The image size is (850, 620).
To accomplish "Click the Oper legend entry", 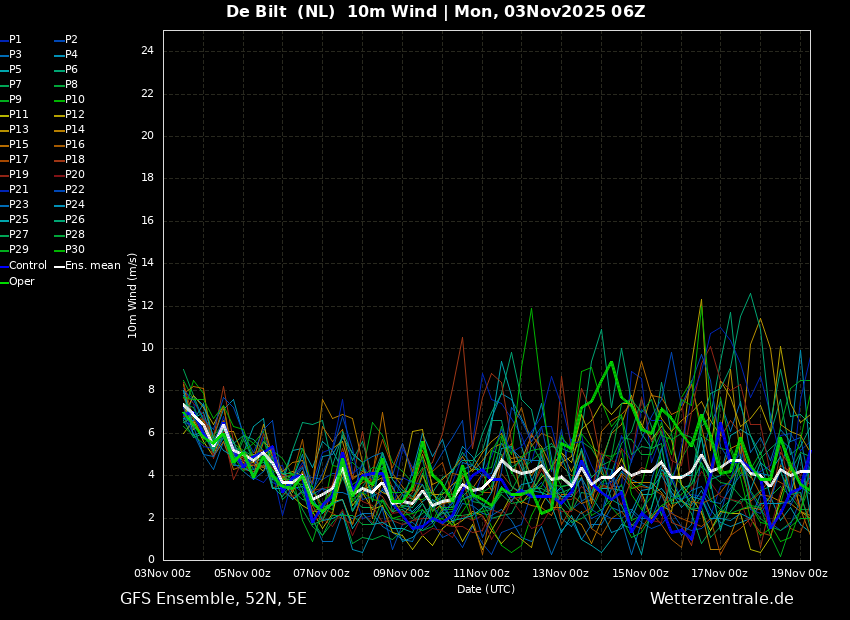I will coord(21,282).
